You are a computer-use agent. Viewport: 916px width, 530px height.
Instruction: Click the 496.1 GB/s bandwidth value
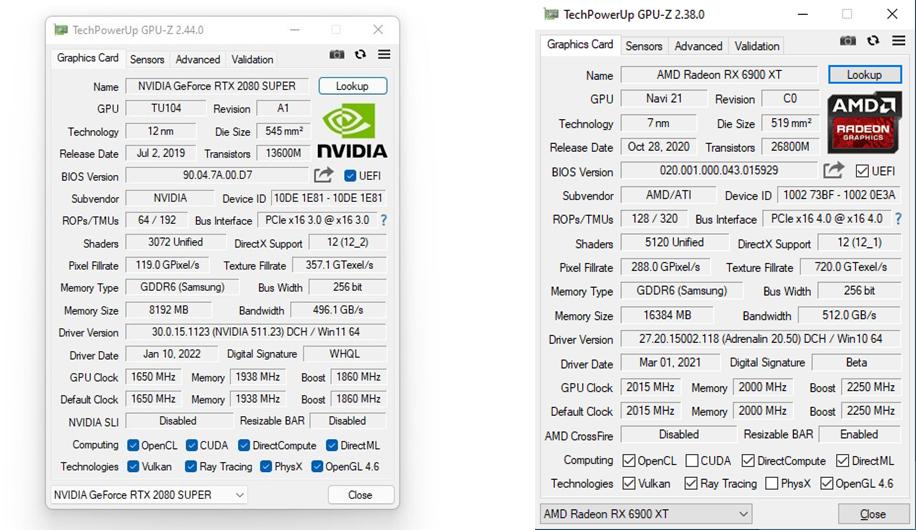[x=338, y=310]
